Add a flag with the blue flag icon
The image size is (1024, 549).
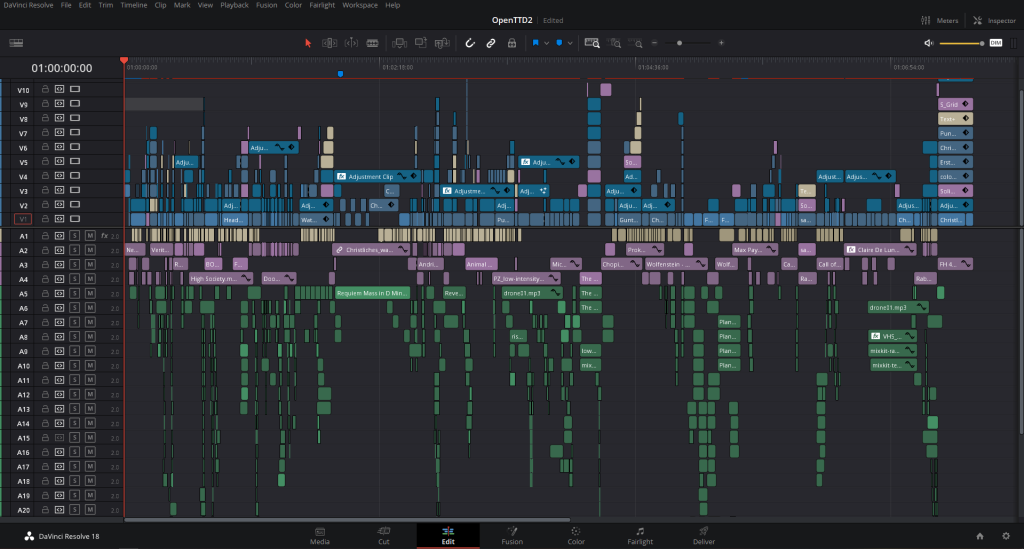[536, 43]
